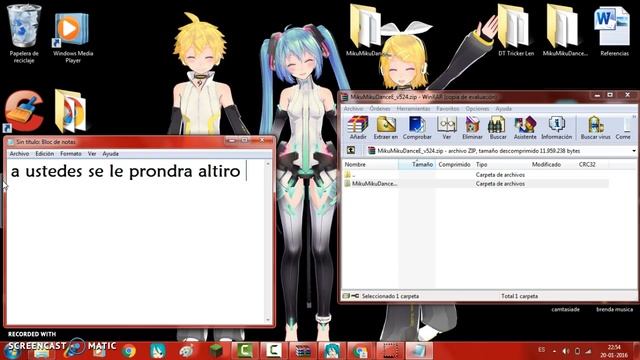
Task: Open the Asistente wizard icon
Action: click(x=525, y=128)
